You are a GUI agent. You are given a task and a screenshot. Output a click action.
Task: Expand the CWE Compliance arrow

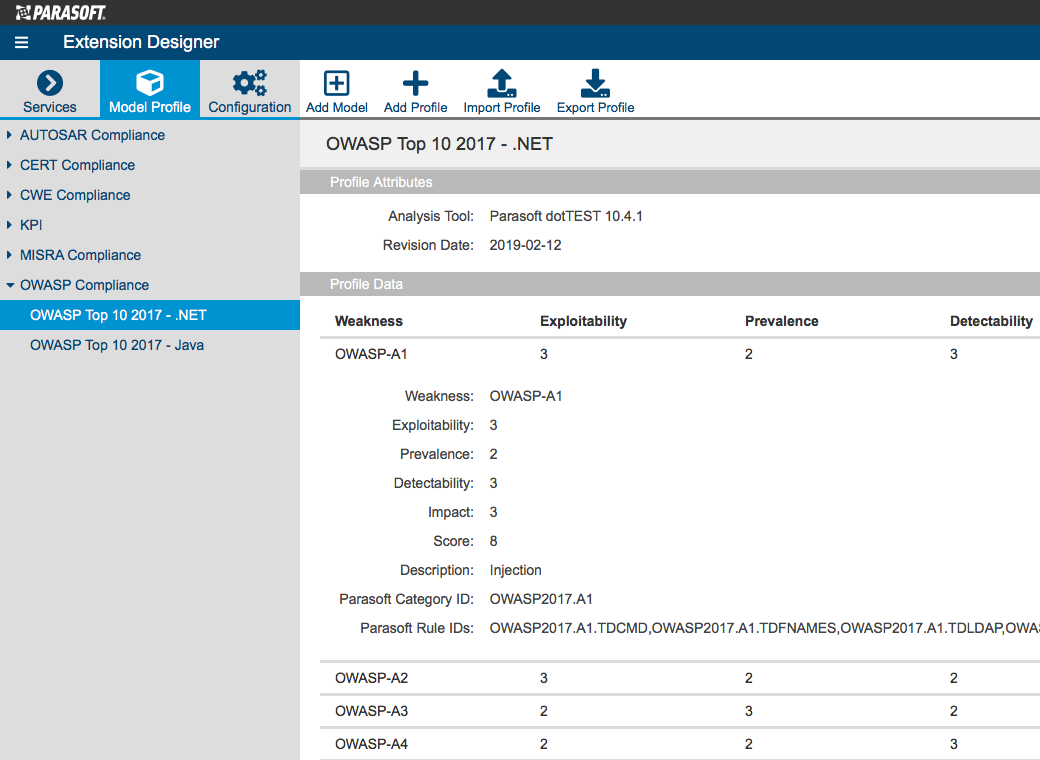pos(9,195)
